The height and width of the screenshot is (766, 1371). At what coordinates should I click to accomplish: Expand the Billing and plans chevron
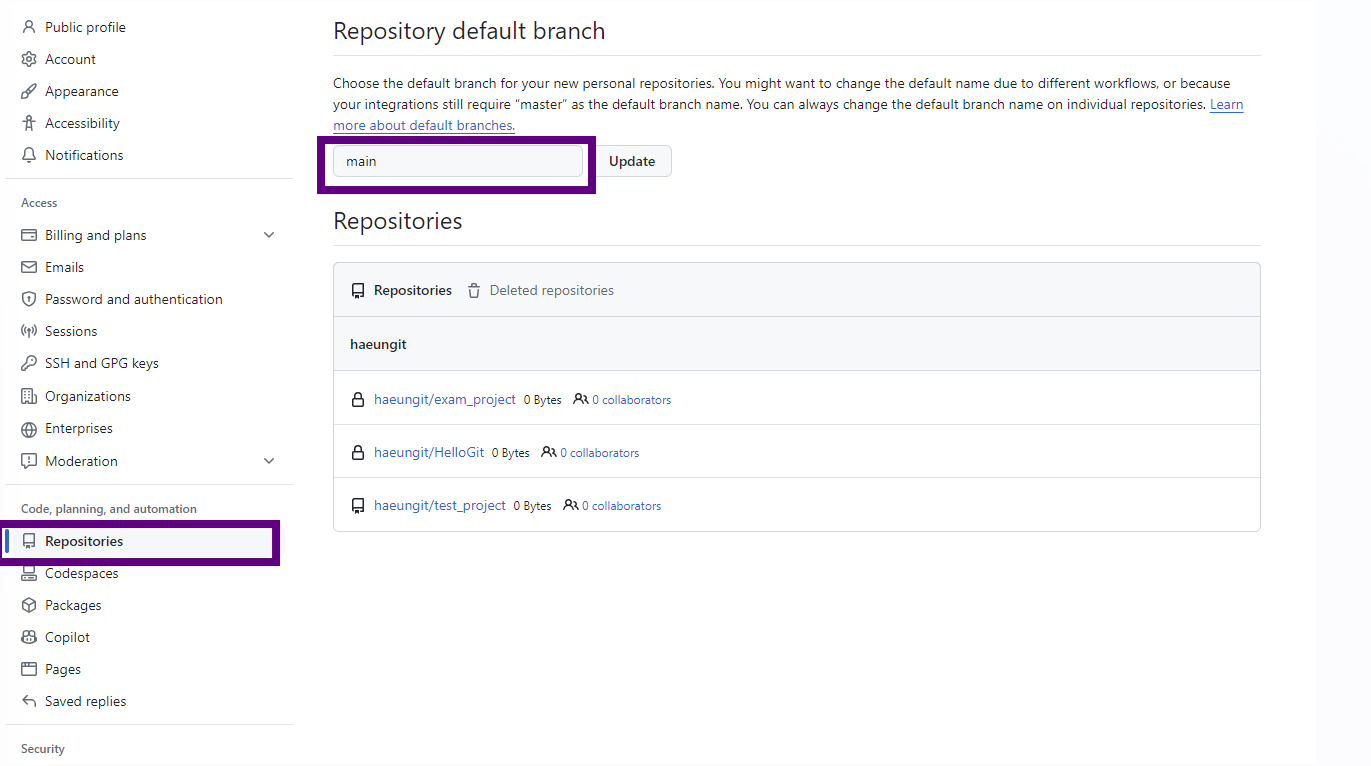268,235
